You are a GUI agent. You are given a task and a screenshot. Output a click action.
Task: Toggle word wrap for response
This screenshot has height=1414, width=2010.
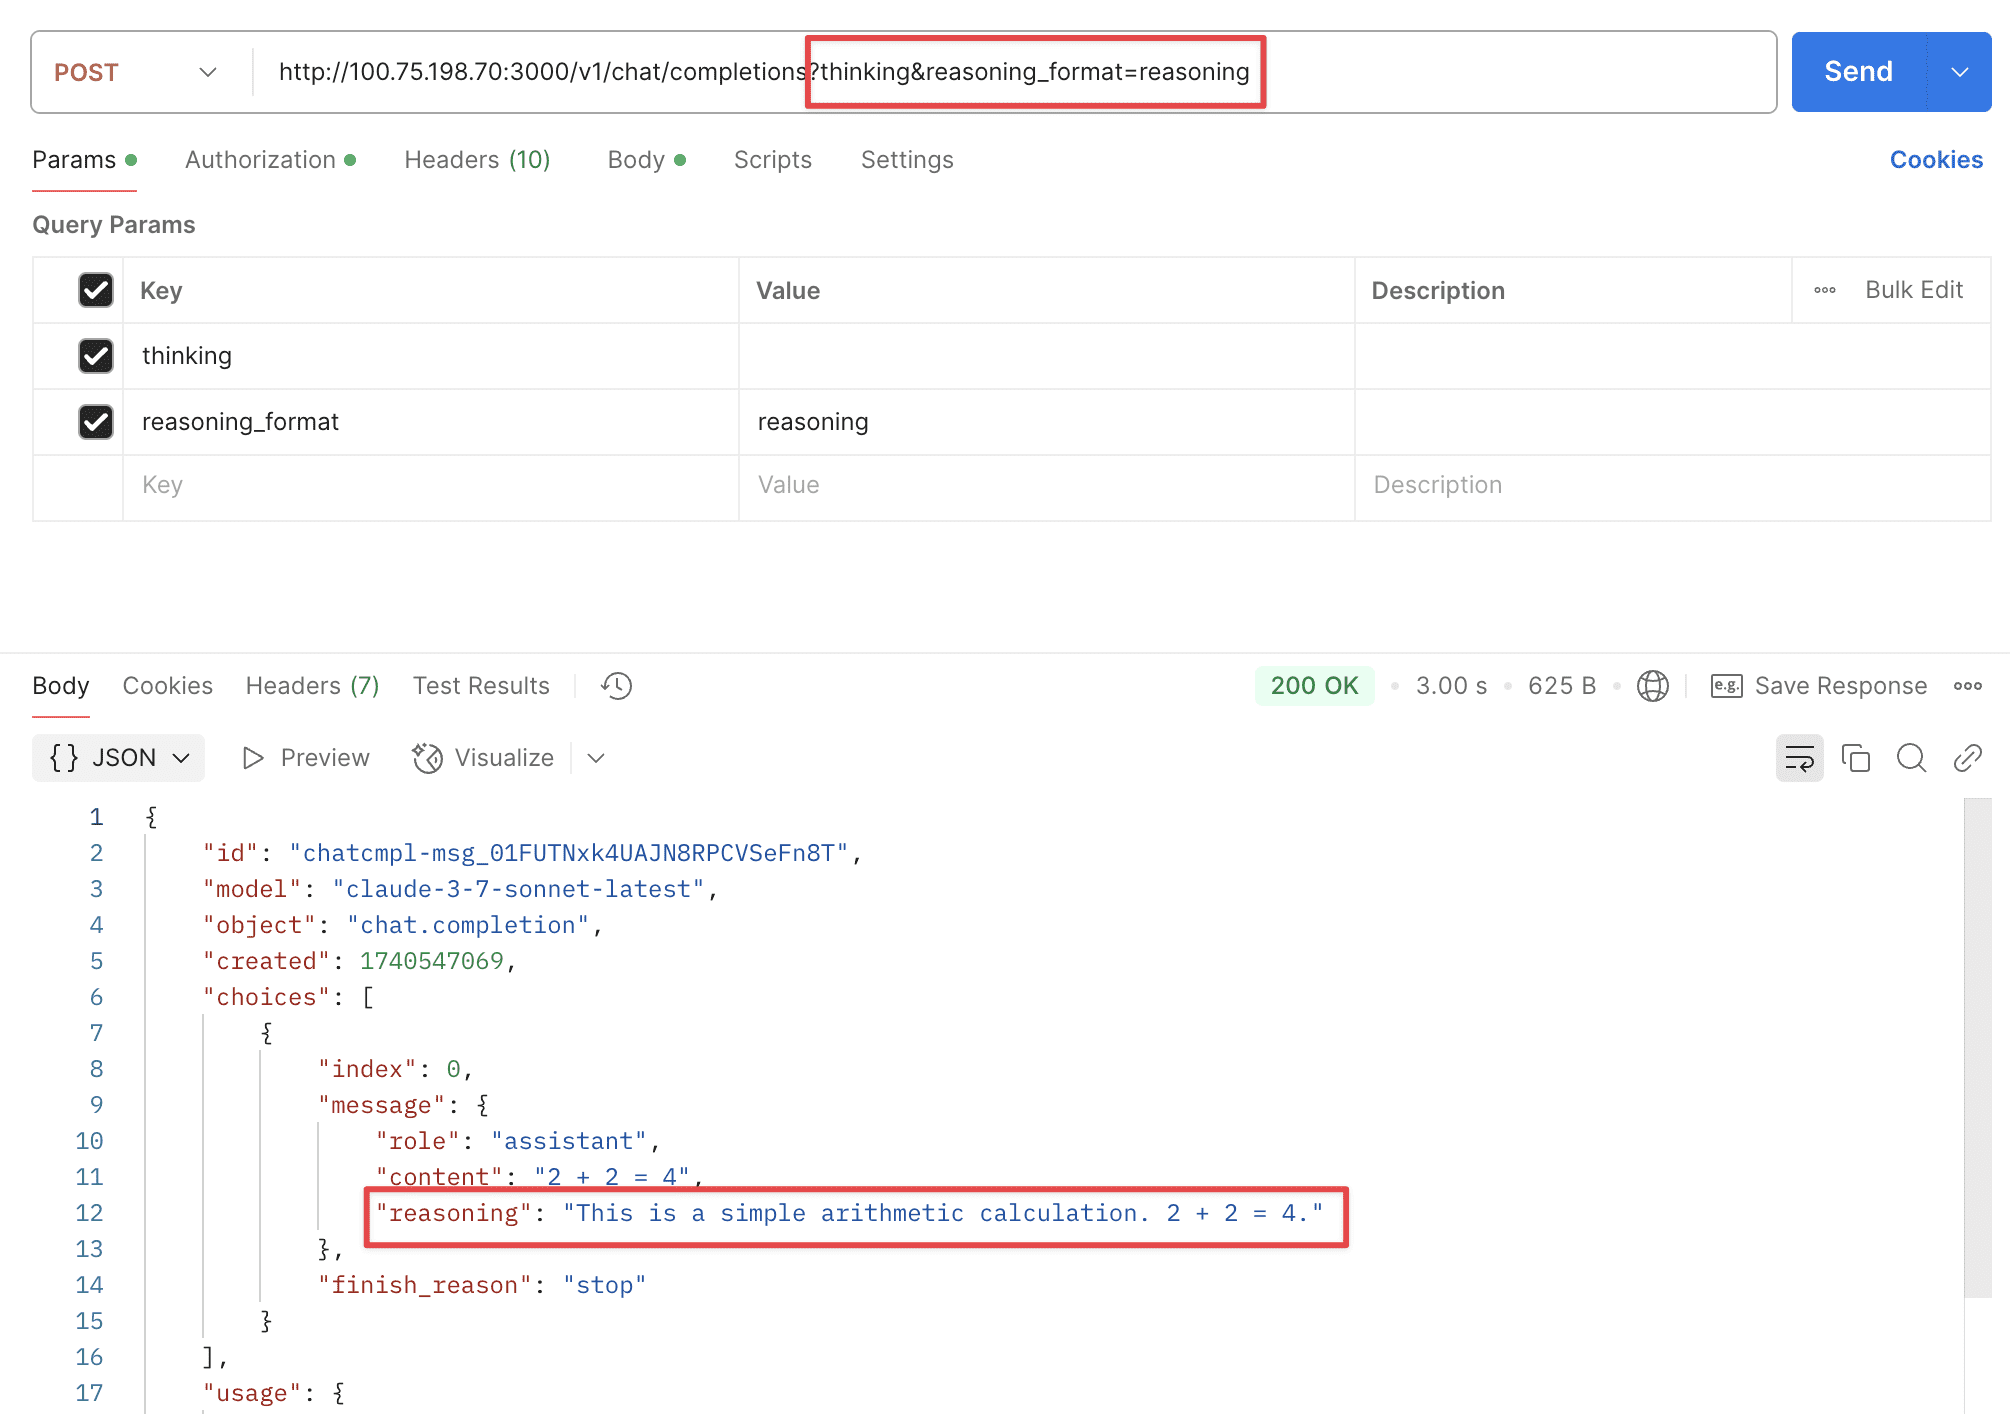[1799, 758]
